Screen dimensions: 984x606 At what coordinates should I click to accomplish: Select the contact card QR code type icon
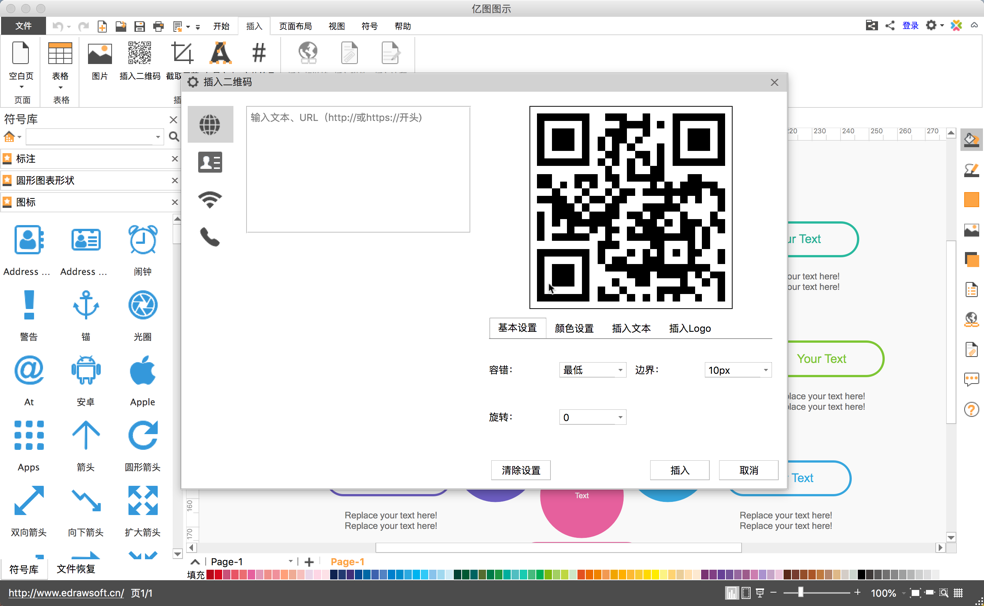210,161
